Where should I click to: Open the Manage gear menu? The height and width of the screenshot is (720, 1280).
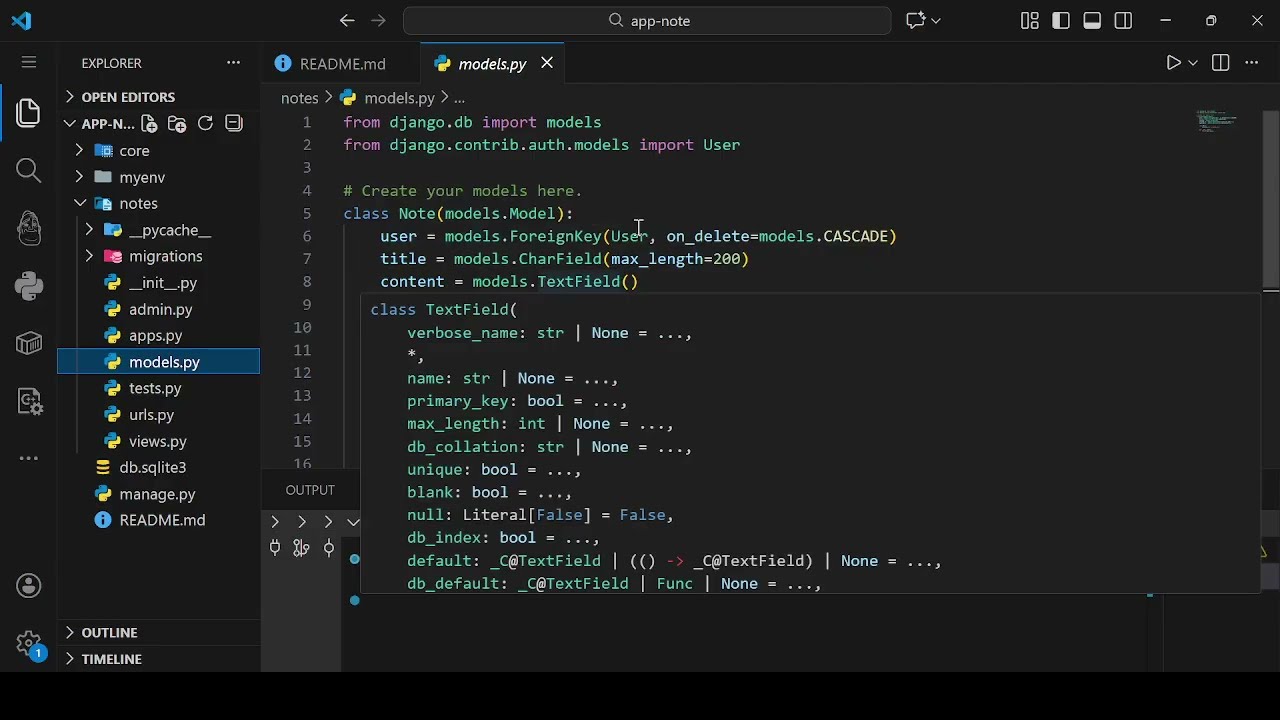[x=28, y=643]
